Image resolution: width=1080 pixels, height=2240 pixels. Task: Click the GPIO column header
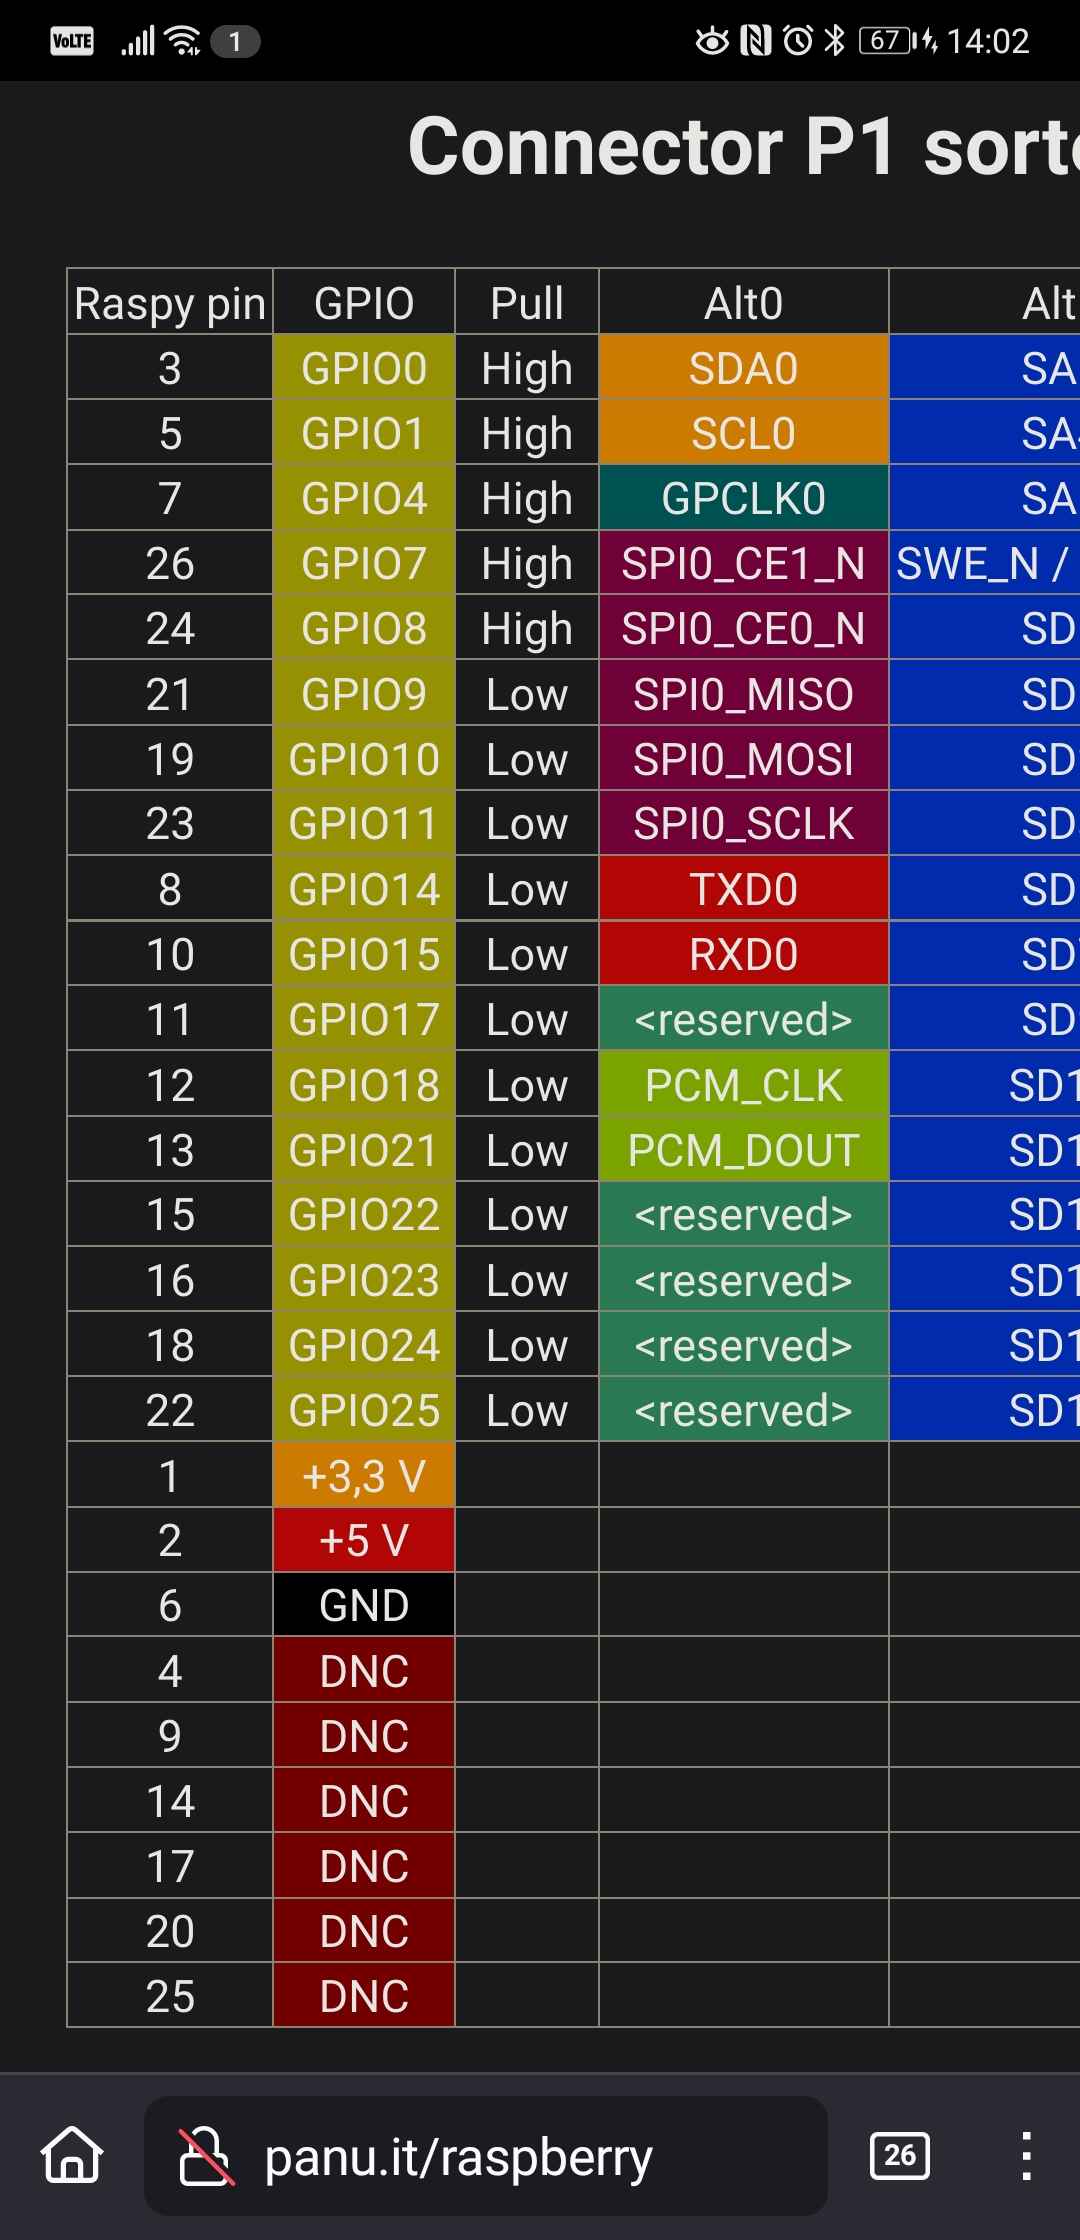(364, 302)
